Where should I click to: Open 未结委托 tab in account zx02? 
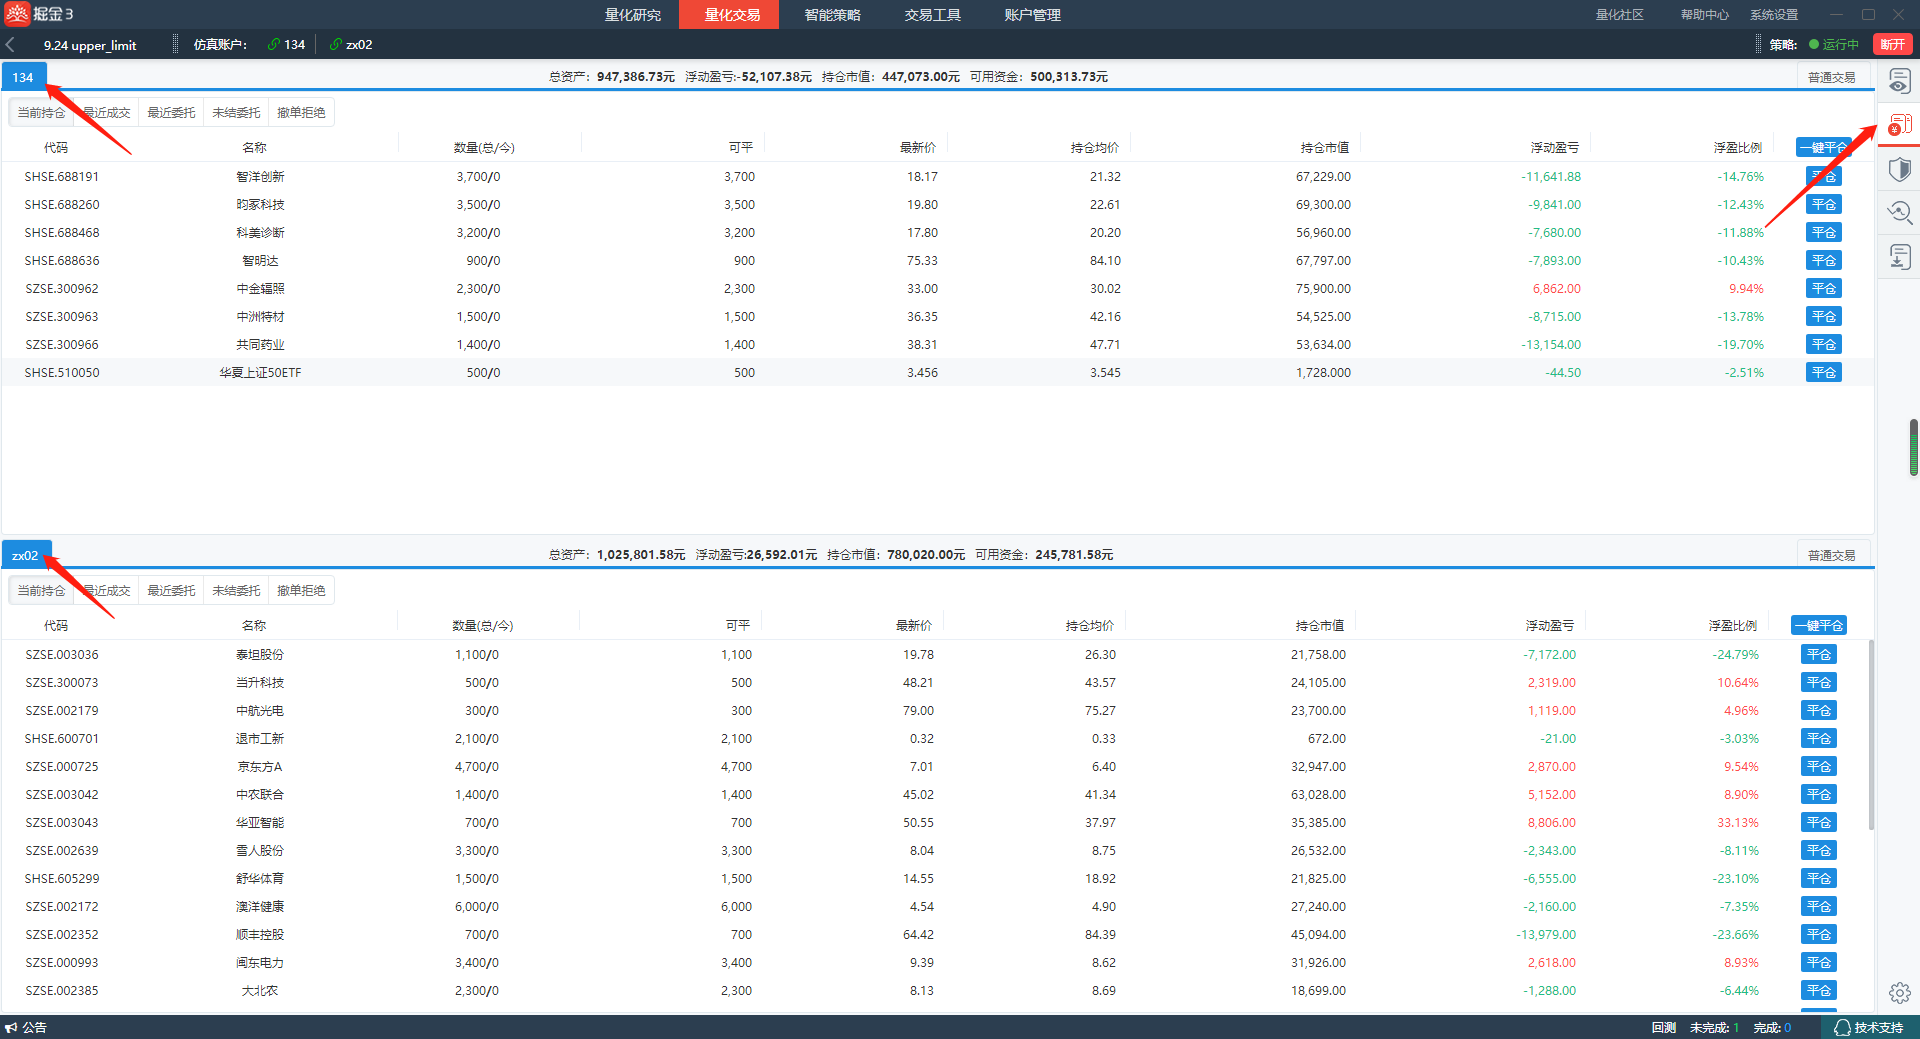[x=236, y=591]
